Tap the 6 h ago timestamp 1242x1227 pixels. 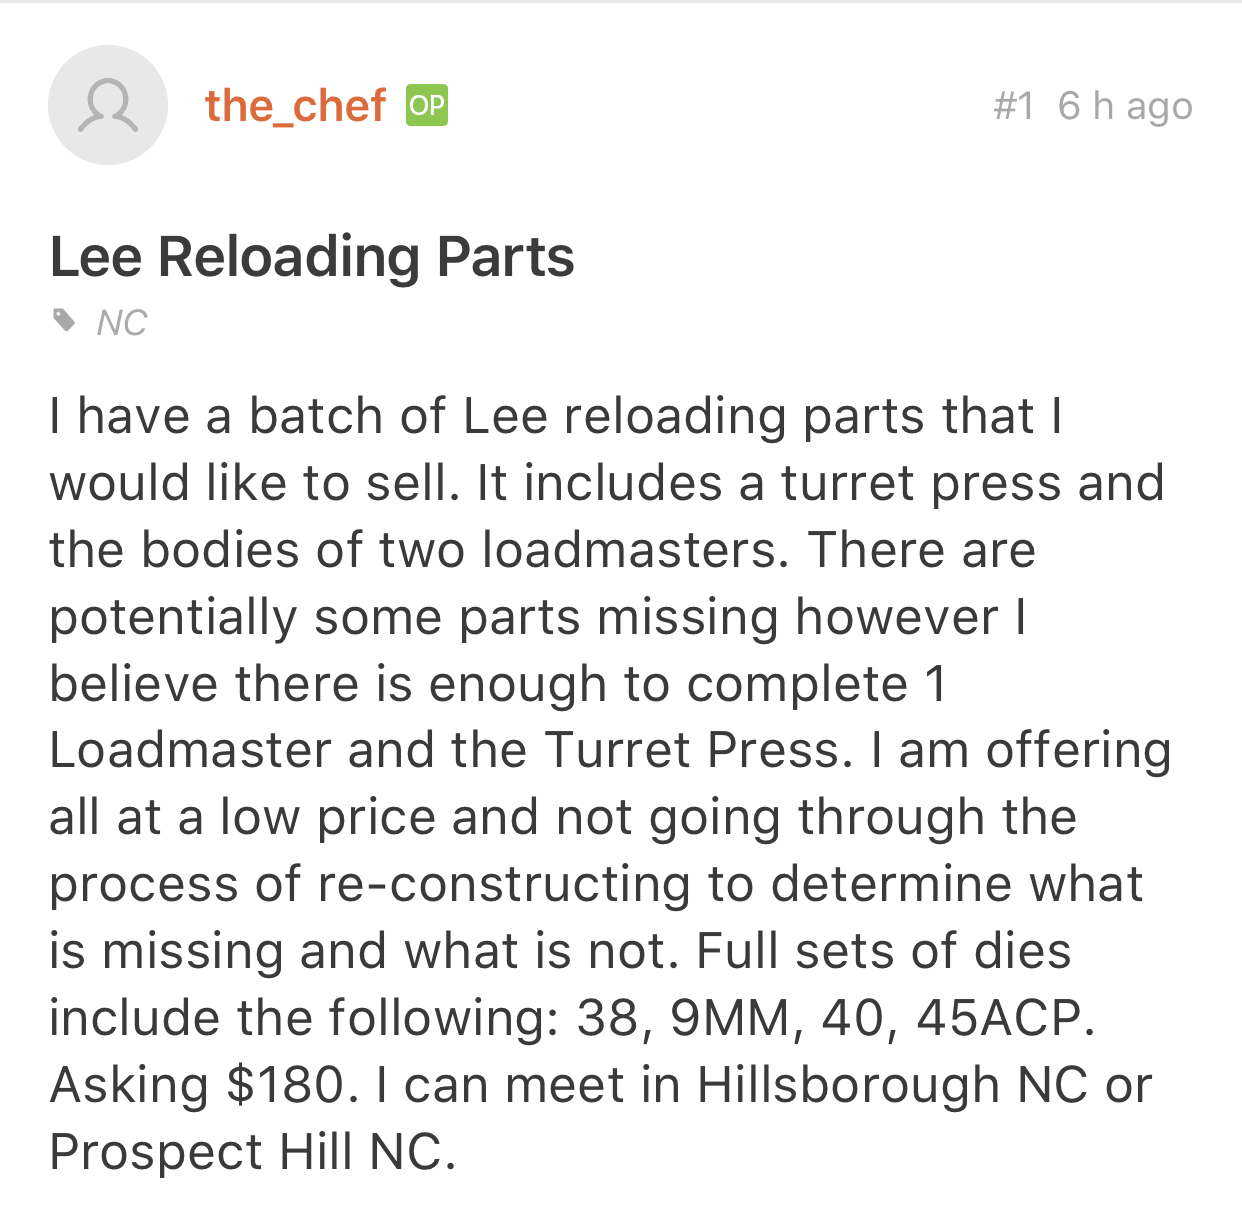pyautogui.click(x=1125, y=106)
